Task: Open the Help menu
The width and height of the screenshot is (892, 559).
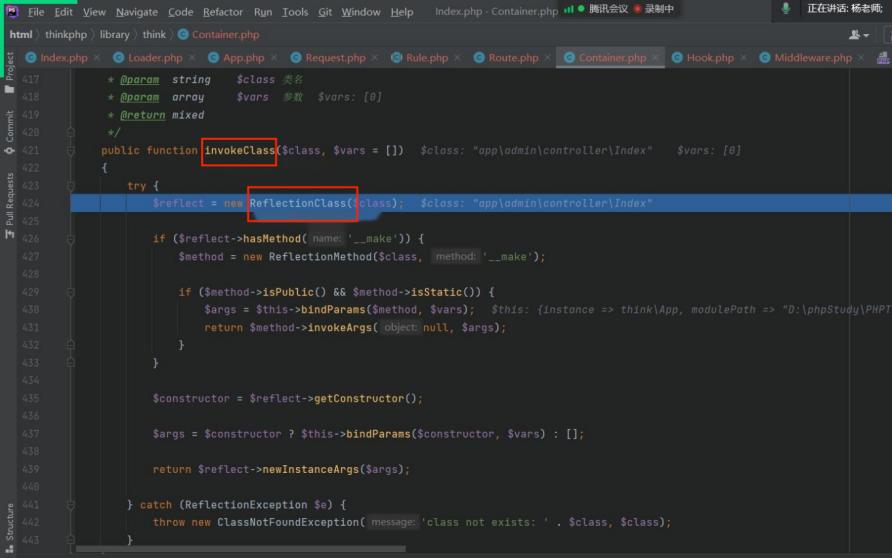Action: [x=402, y=12]
